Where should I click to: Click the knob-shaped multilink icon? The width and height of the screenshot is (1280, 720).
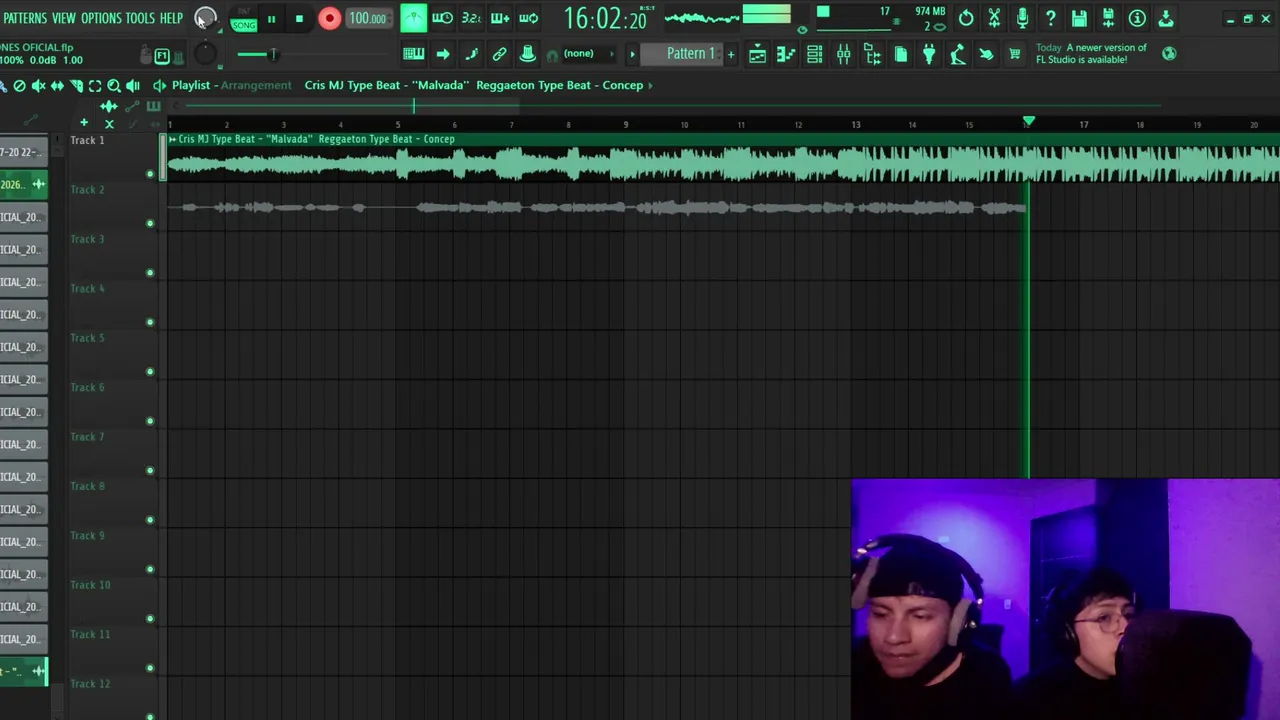click(x=527, y=54)
